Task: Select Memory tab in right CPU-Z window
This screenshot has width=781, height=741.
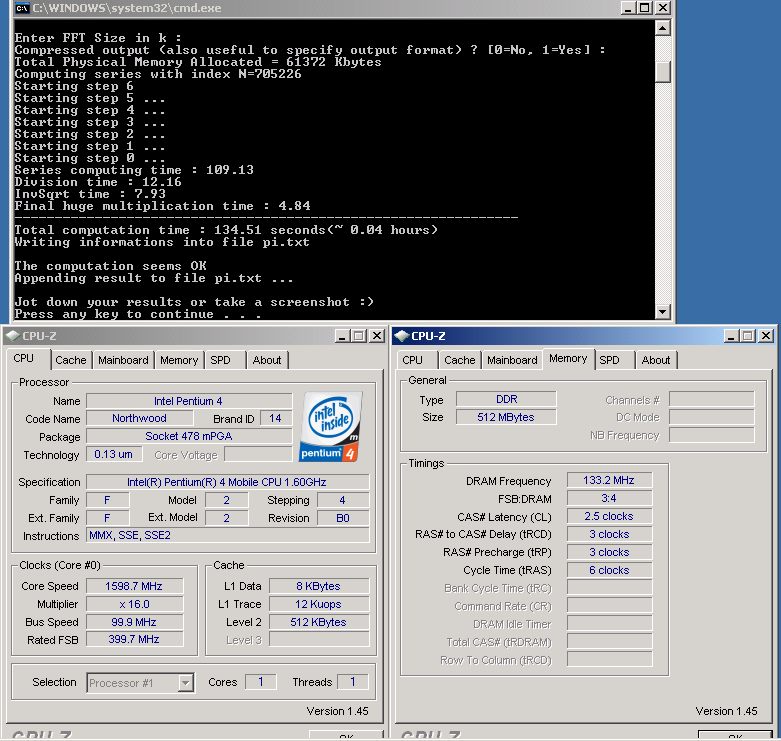Action: click(568, 359)
